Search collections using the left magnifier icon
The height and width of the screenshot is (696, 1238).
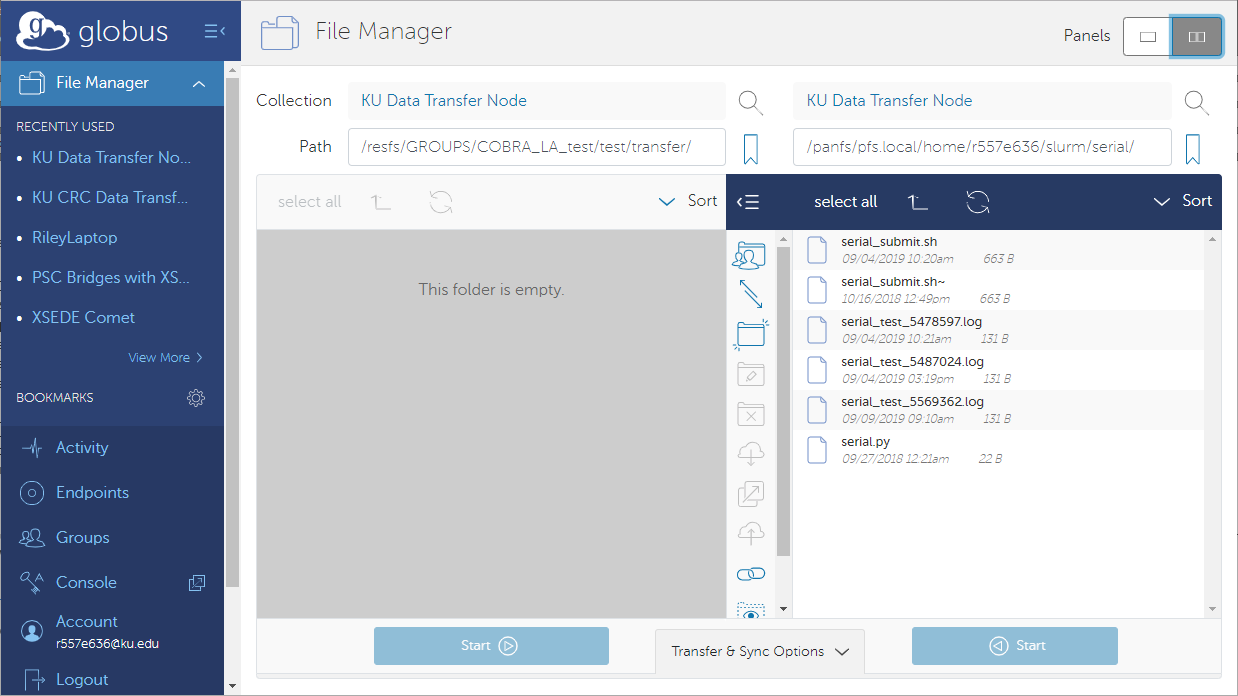[x=751, y=102]
